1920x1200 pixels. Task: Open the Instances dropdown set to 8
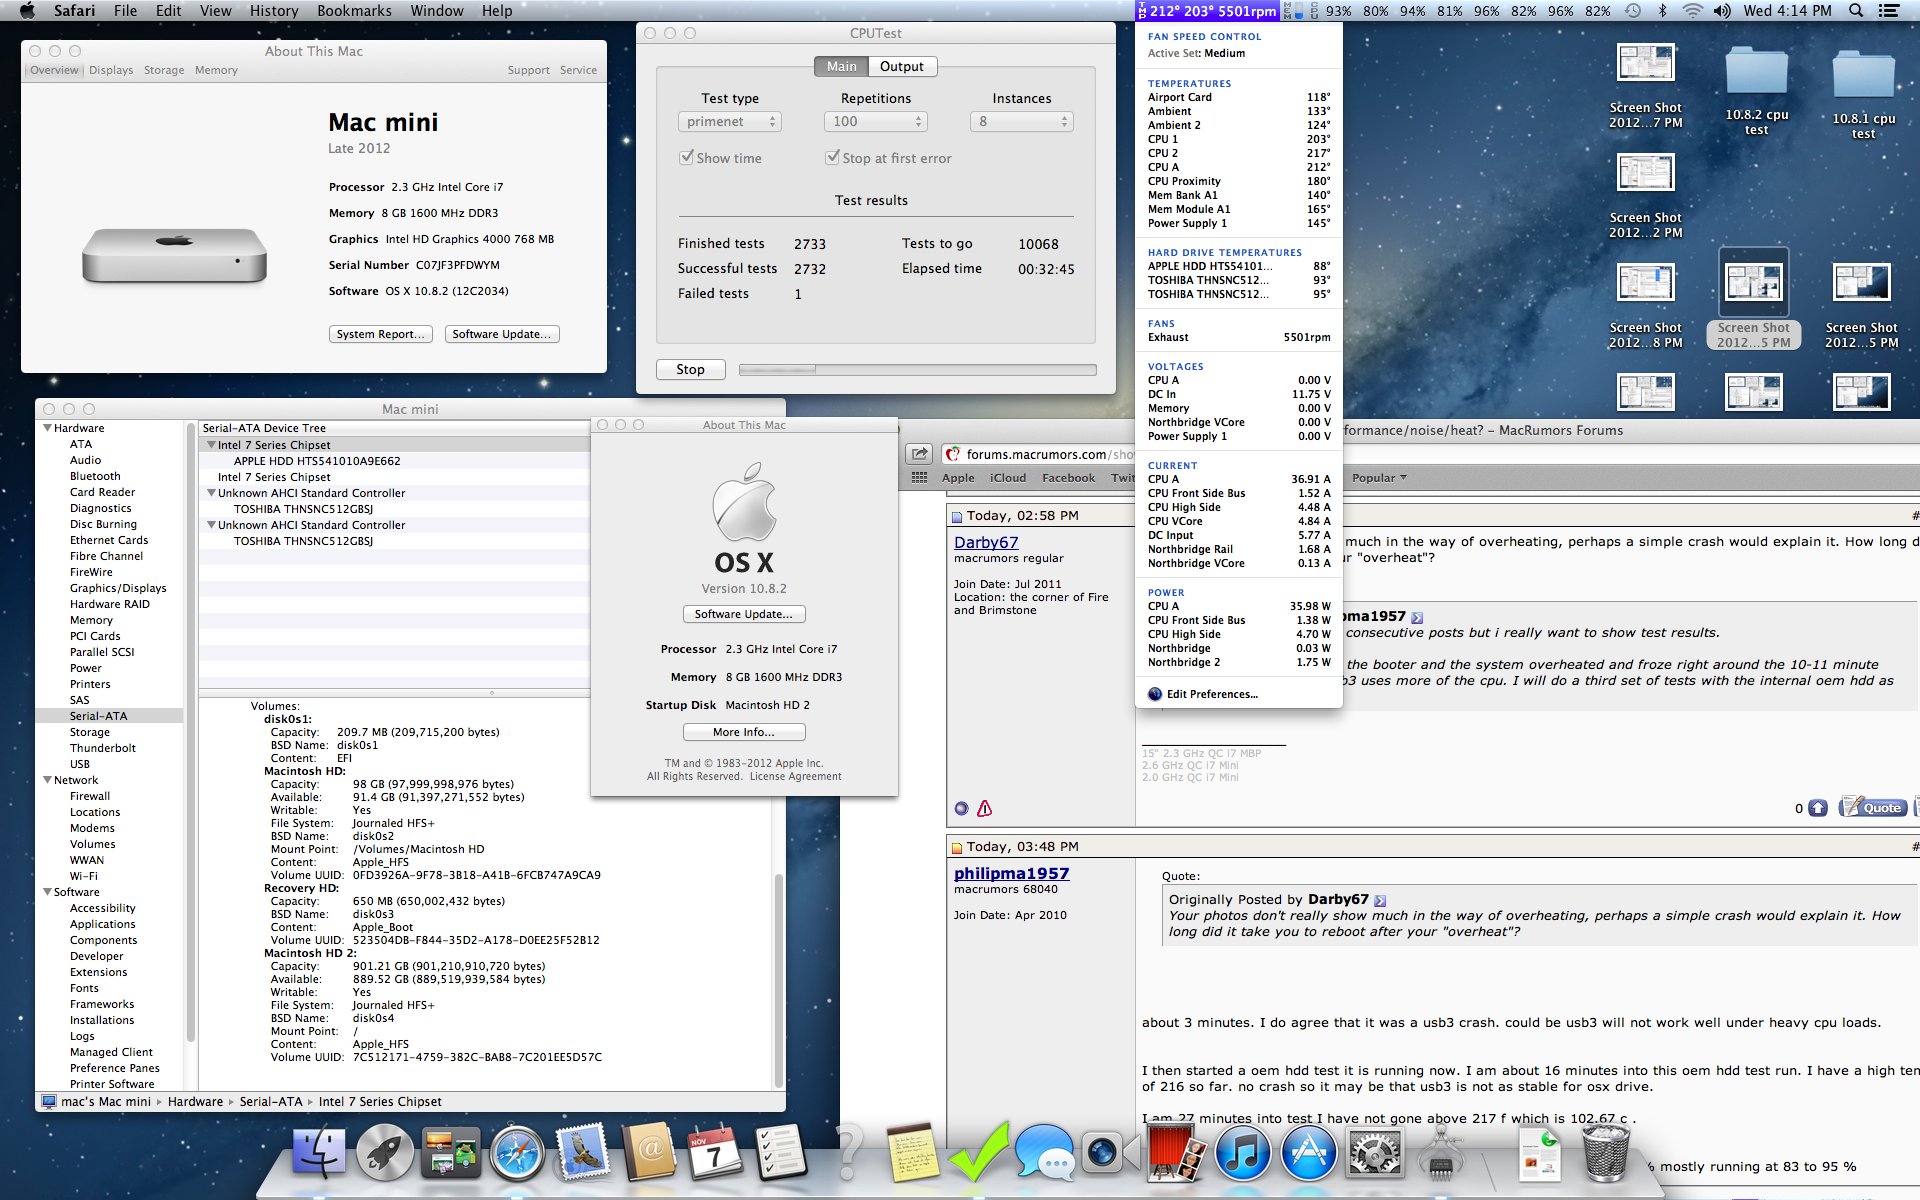1021,122
